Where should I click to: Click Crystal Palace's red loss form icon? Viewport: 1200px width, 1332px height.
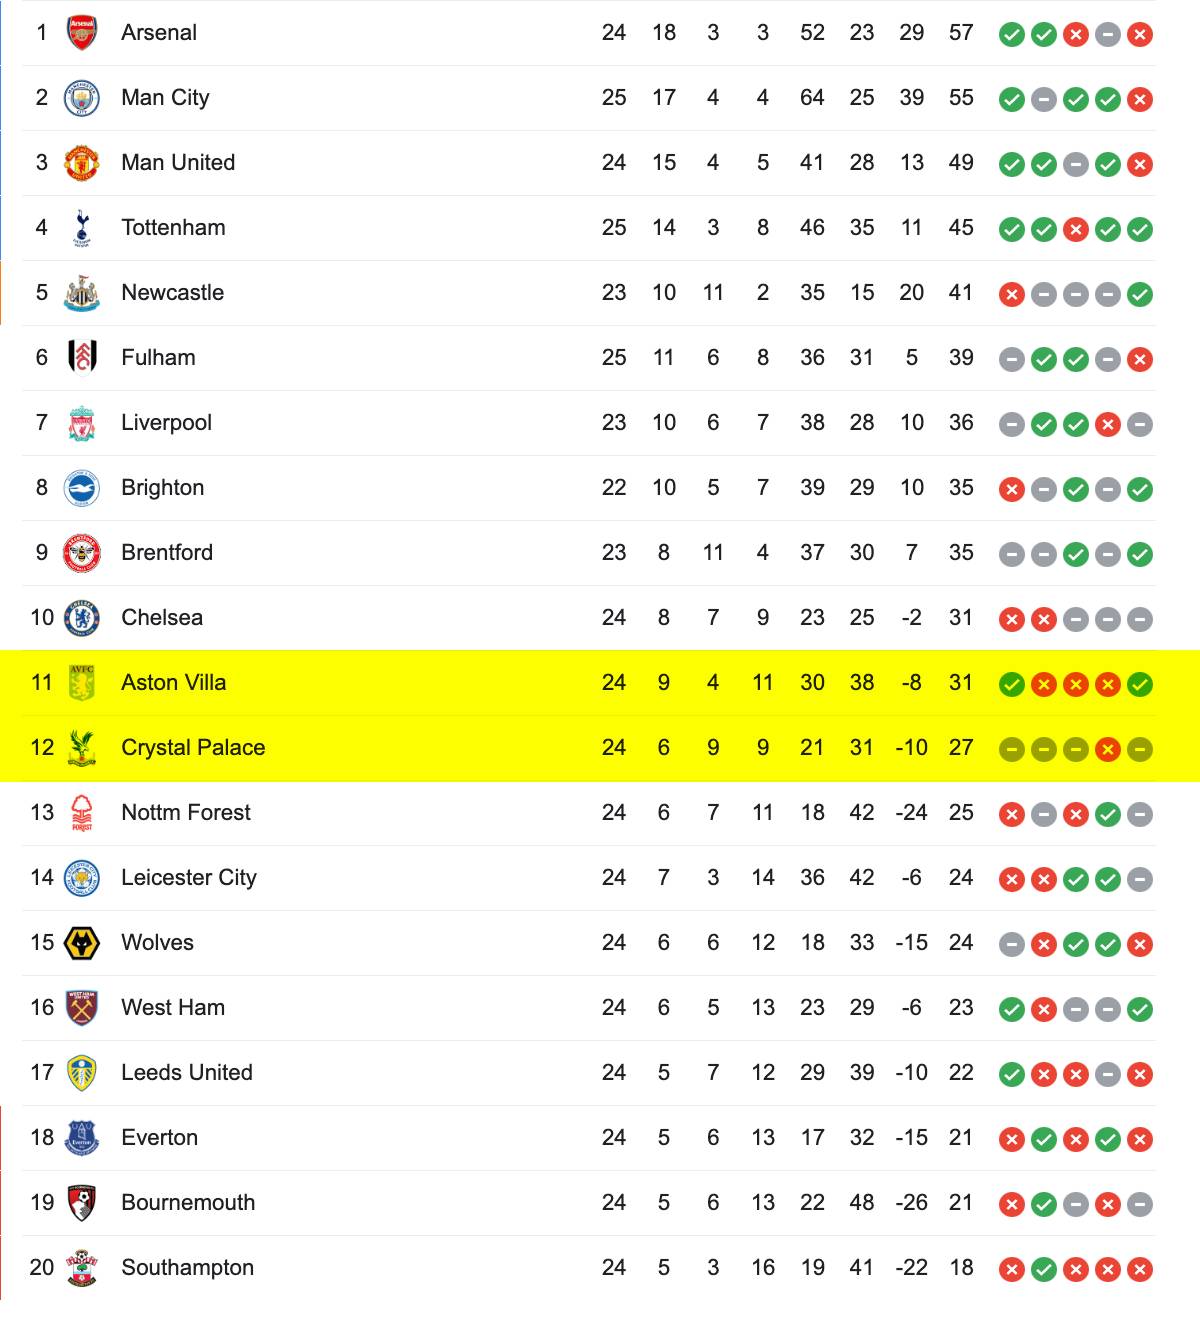1108,750
